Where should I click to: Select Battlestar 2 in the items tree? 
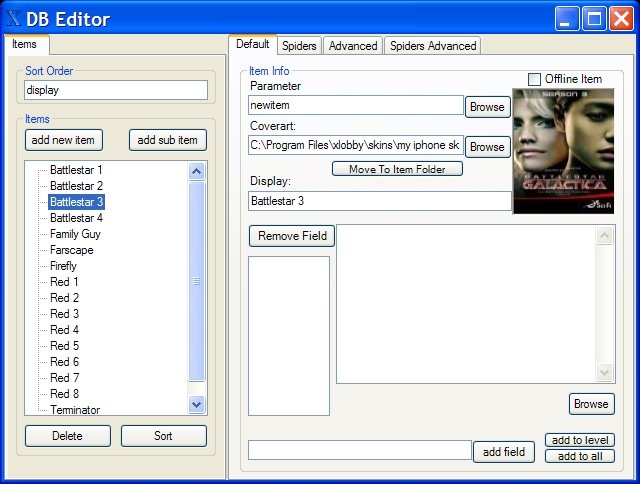(76, 186)
